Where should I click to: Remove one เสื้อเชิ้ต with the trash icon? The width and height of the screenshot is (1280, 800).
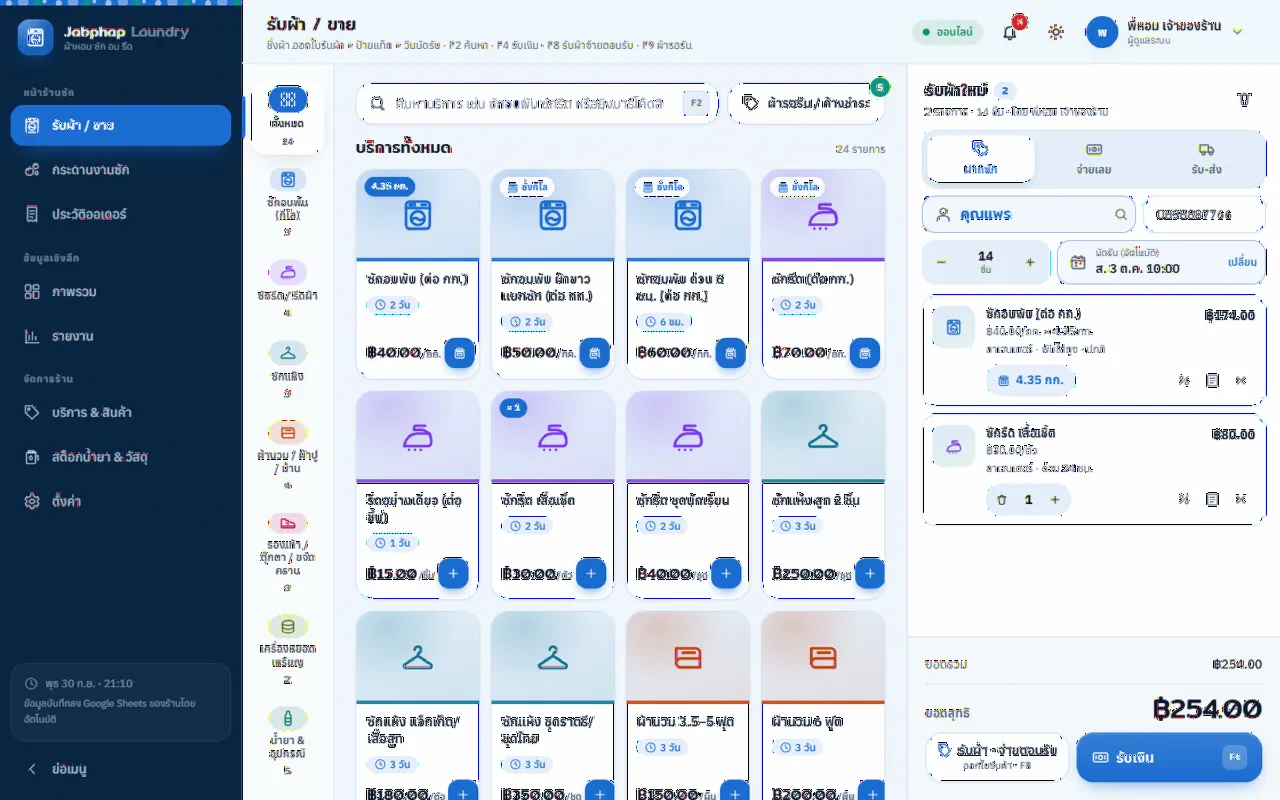tap(1002, 499)
